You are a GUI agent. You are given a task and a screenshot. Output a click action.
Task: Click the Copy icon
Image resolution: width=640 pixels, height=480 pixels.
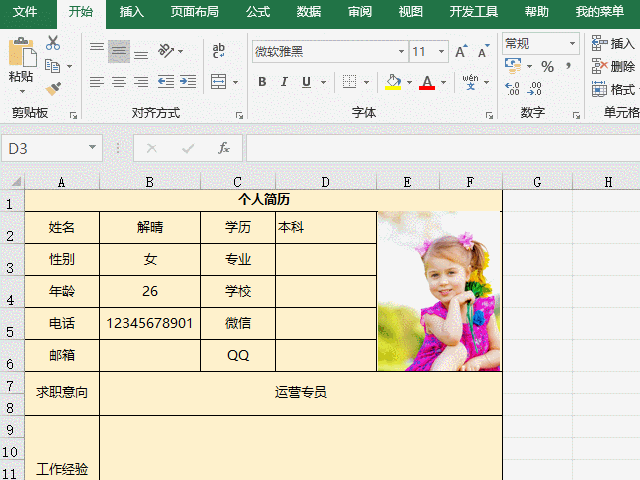(52, 66)
